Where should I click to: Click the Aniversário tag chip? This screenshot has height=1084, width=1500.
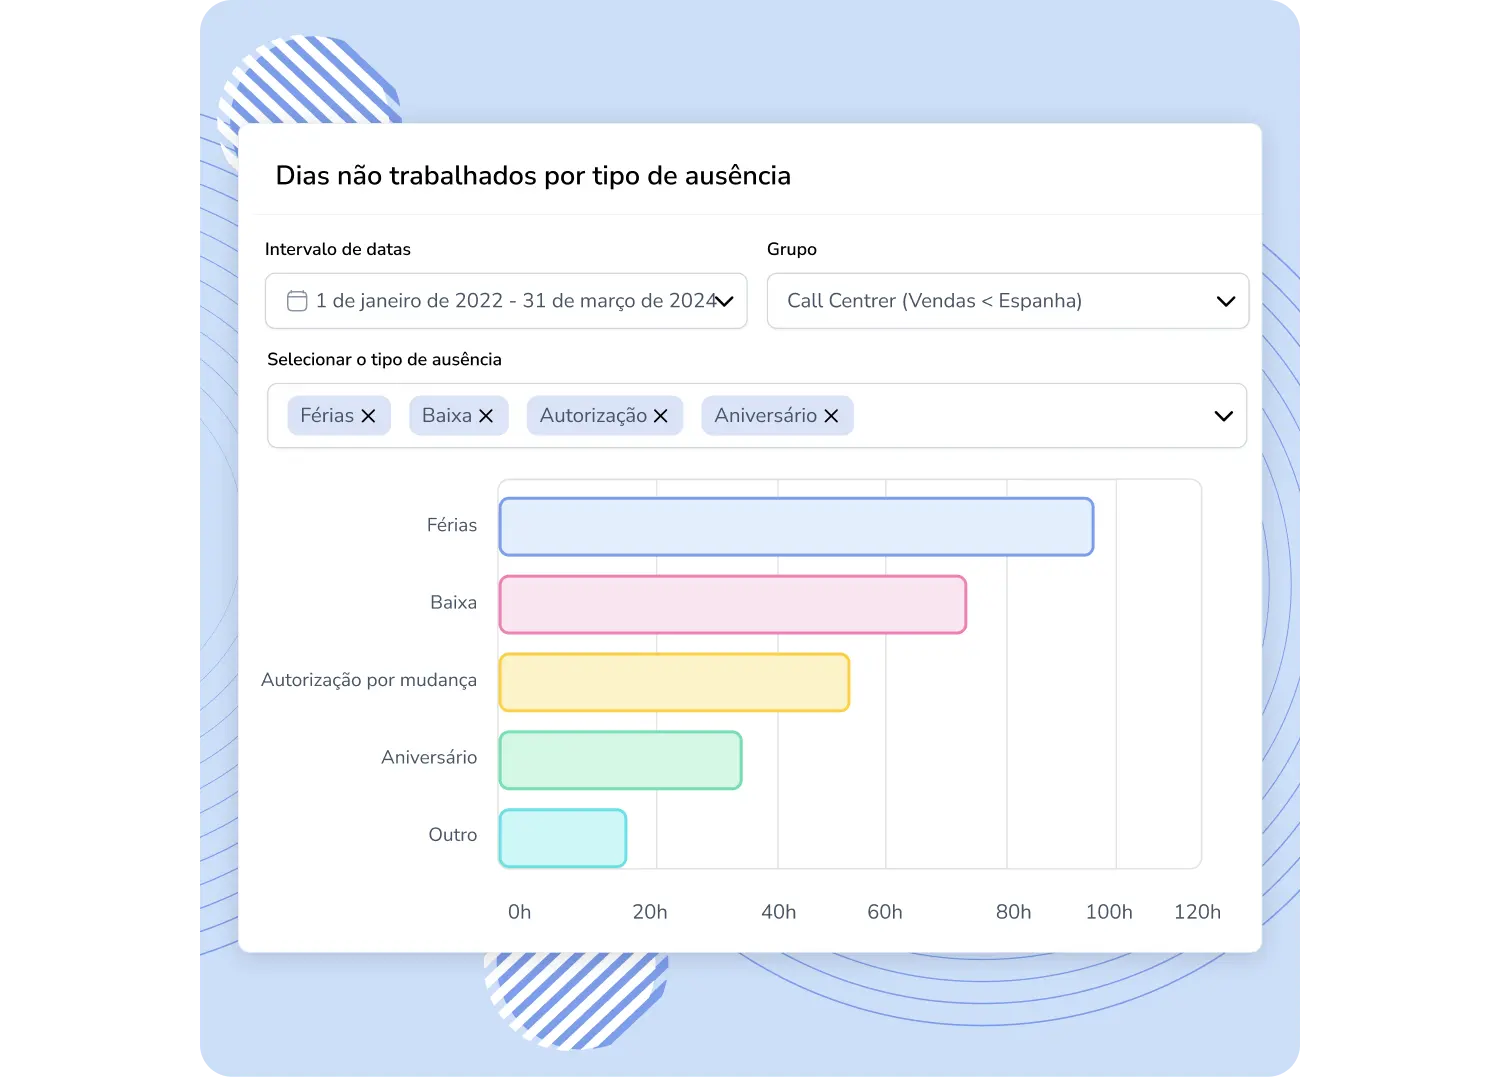[778, 416]
